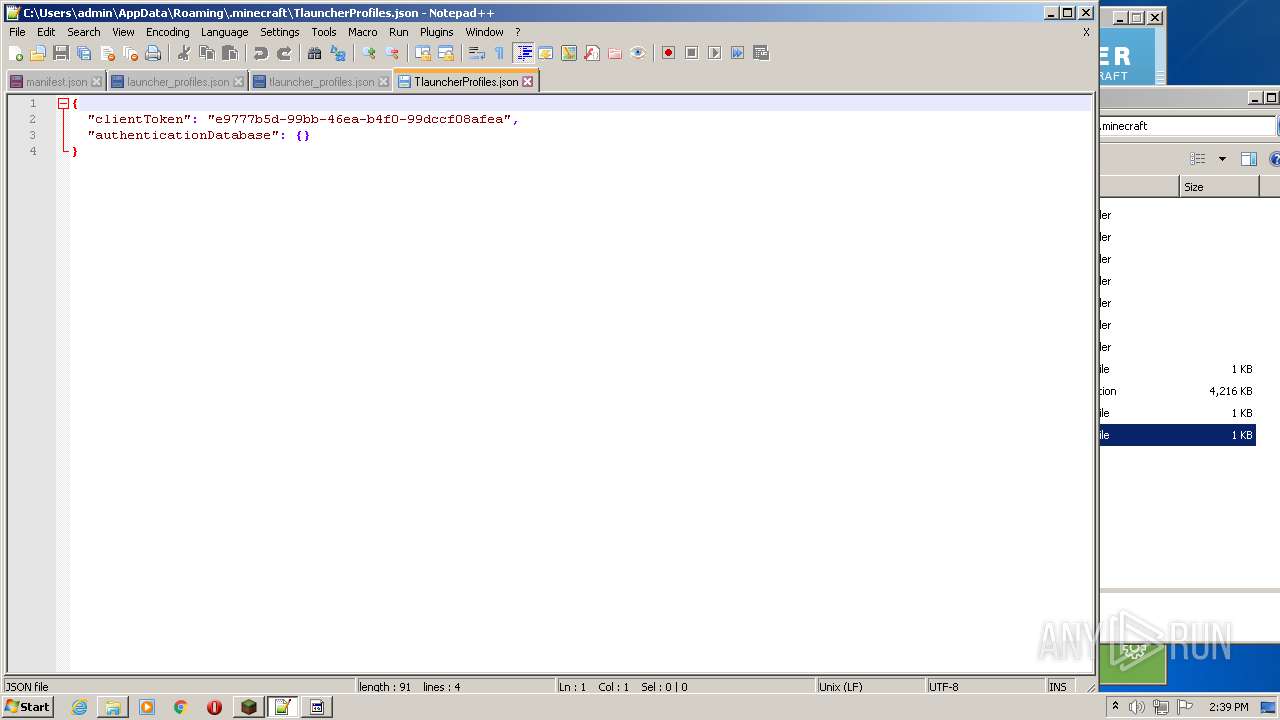
Task: Click the Save toolbar icon
Action: coord(61,53)
